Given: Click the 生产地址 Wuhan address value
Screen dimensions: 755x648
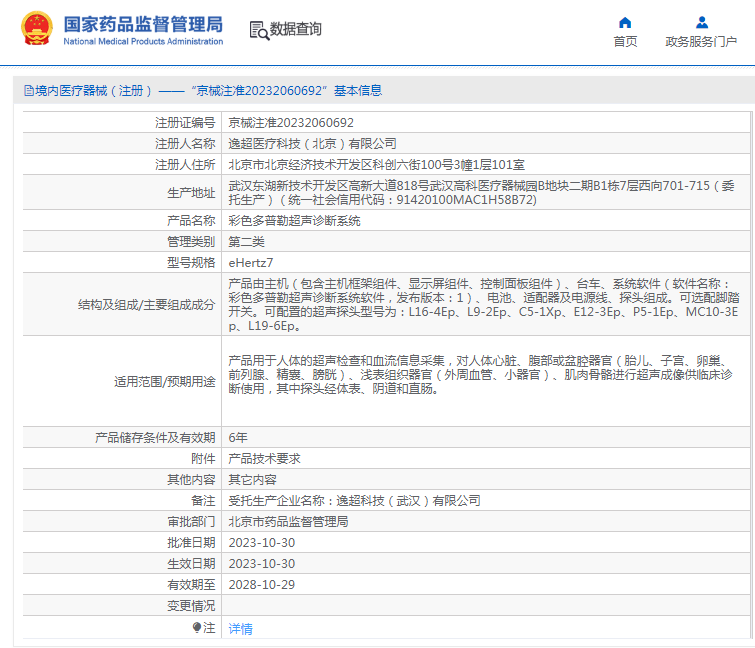Looking at the screenshot, I should point(482,193).
